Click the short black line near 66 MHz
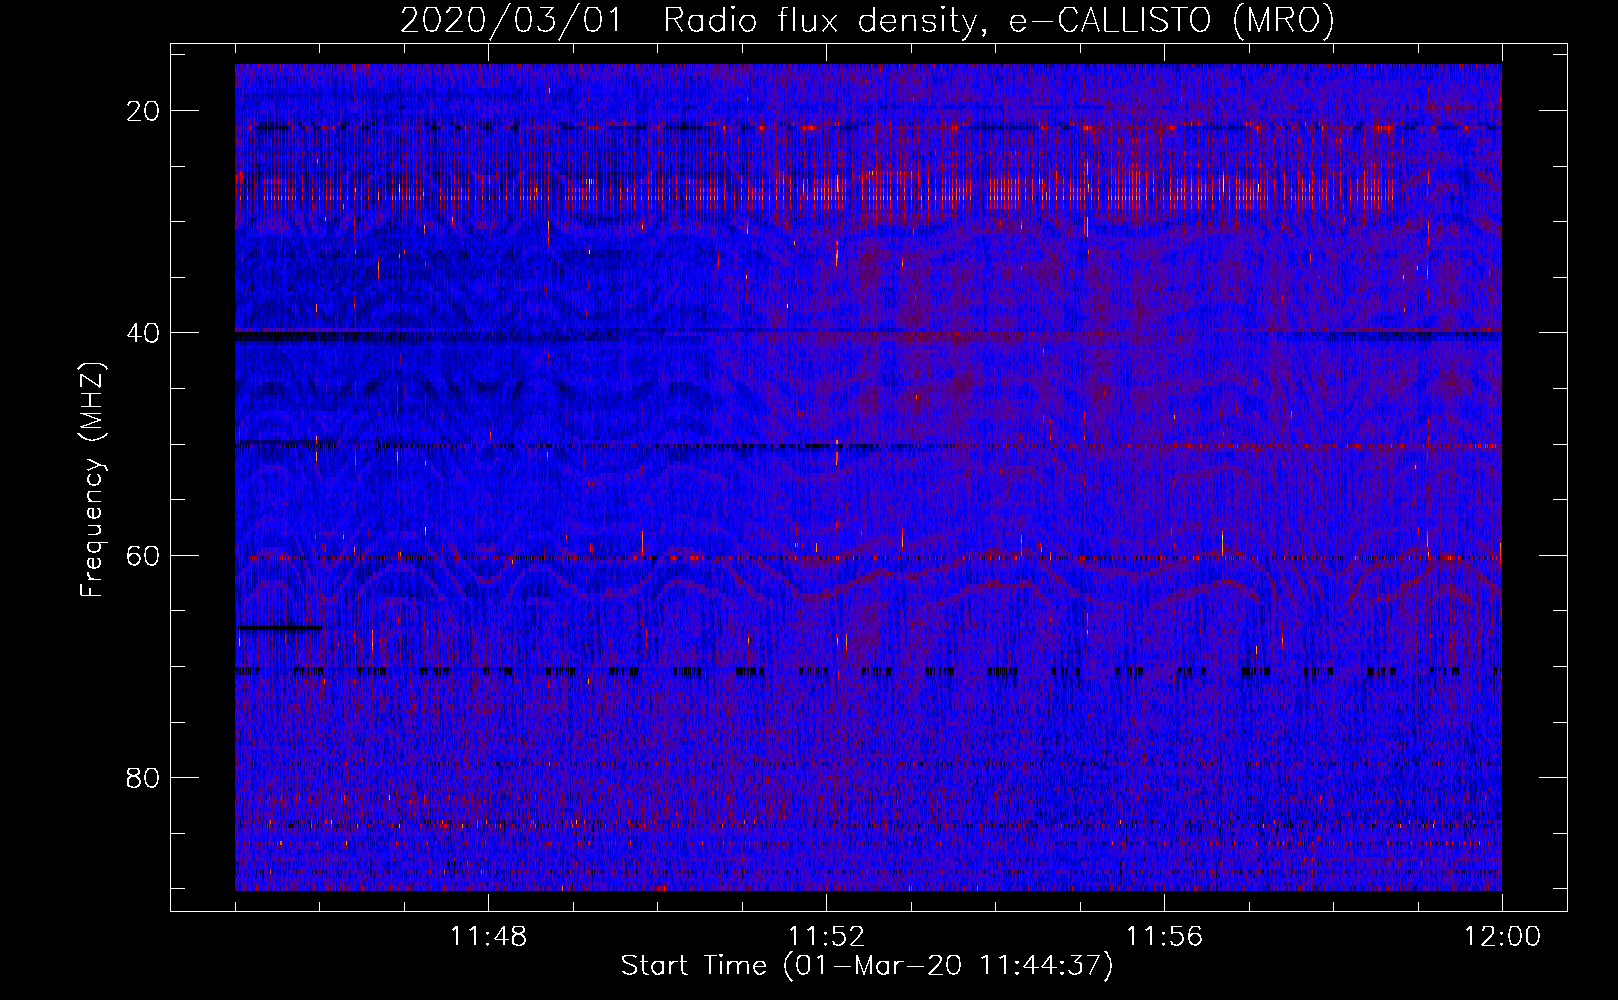 (279, 628)
